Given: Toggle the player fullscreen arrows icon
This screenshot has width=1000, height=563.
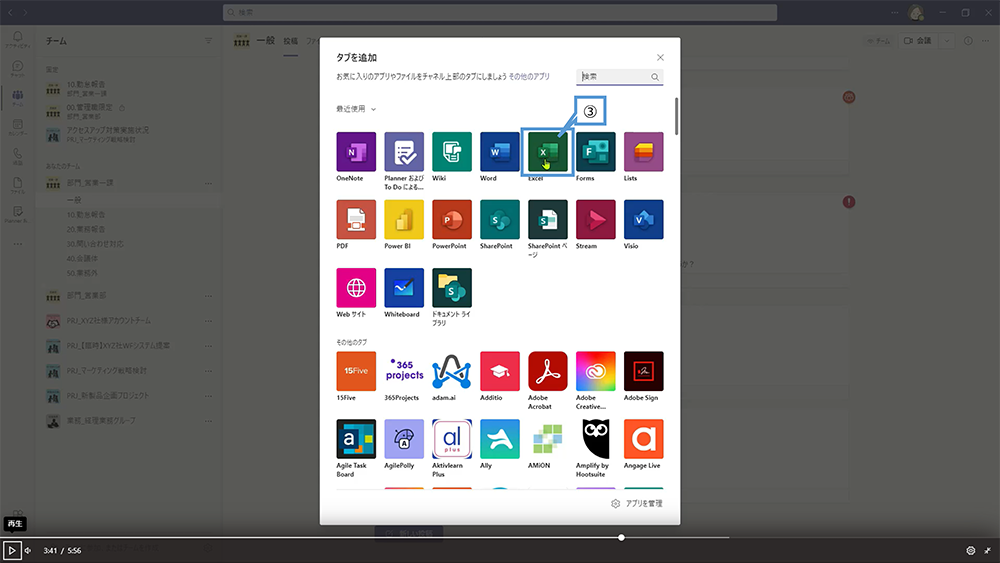Looking at the screenshot, I should coord(988,550).
